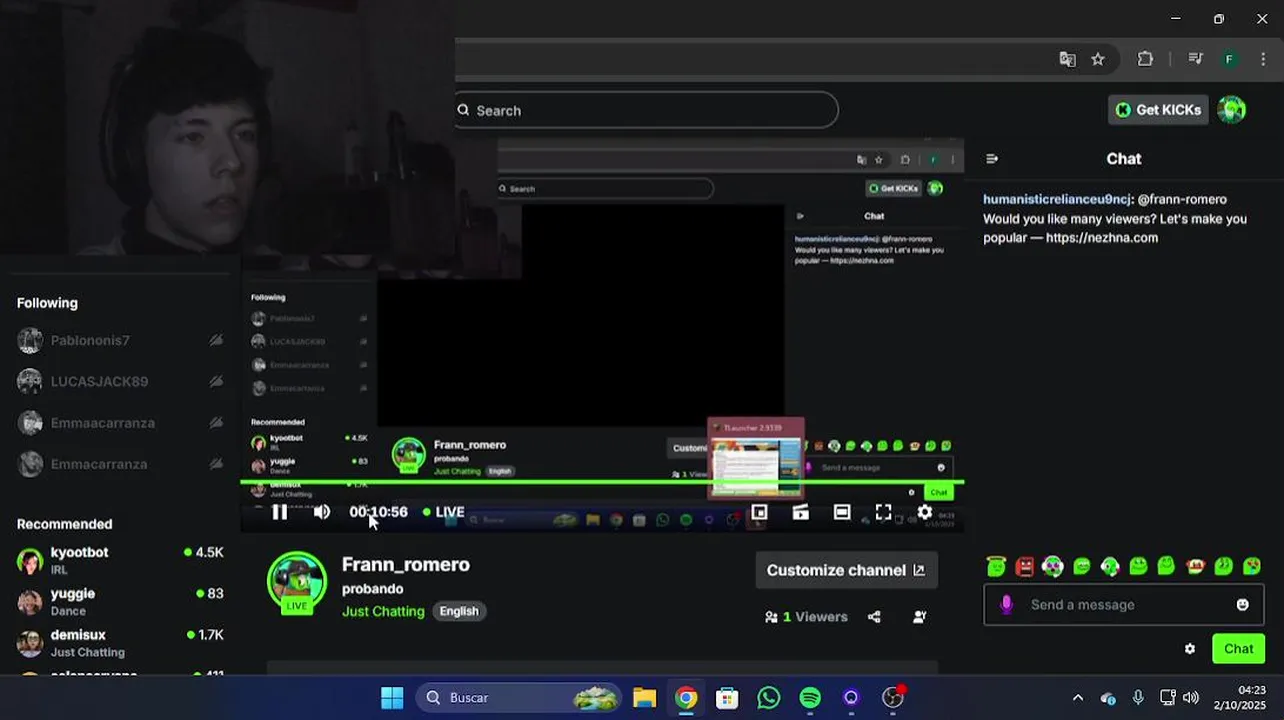The width and height of the screenshot is (1284, 720).
Task: Click humanisticrelianceu9ncj username in chat
Action: [1057, 199]
